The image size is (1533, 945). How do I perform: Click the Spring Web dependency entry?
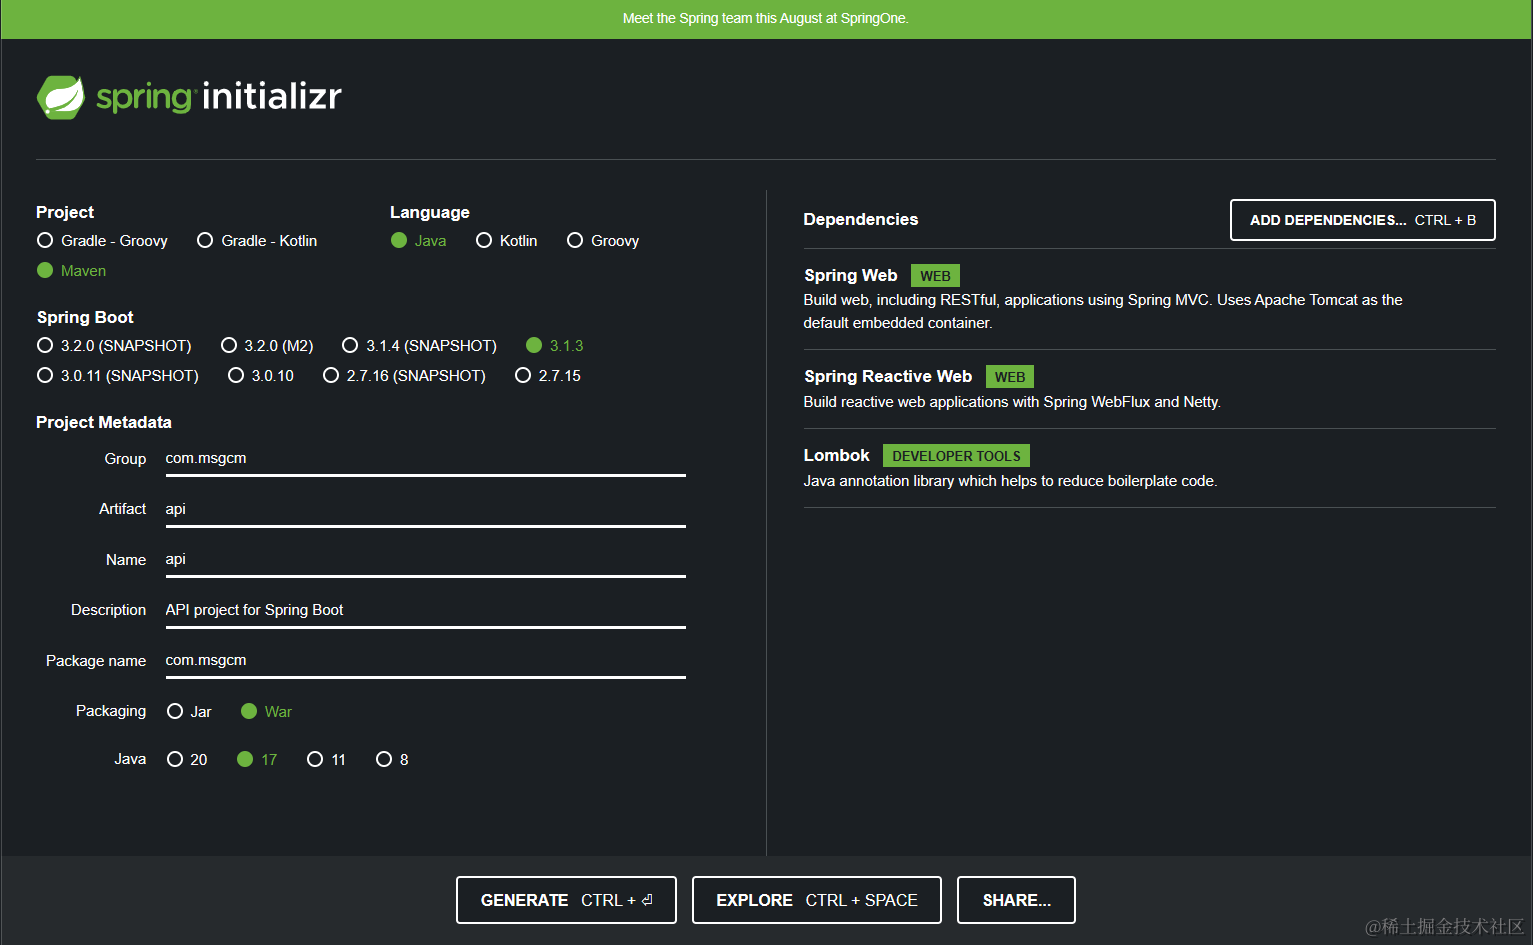(x=1149, y=299)
